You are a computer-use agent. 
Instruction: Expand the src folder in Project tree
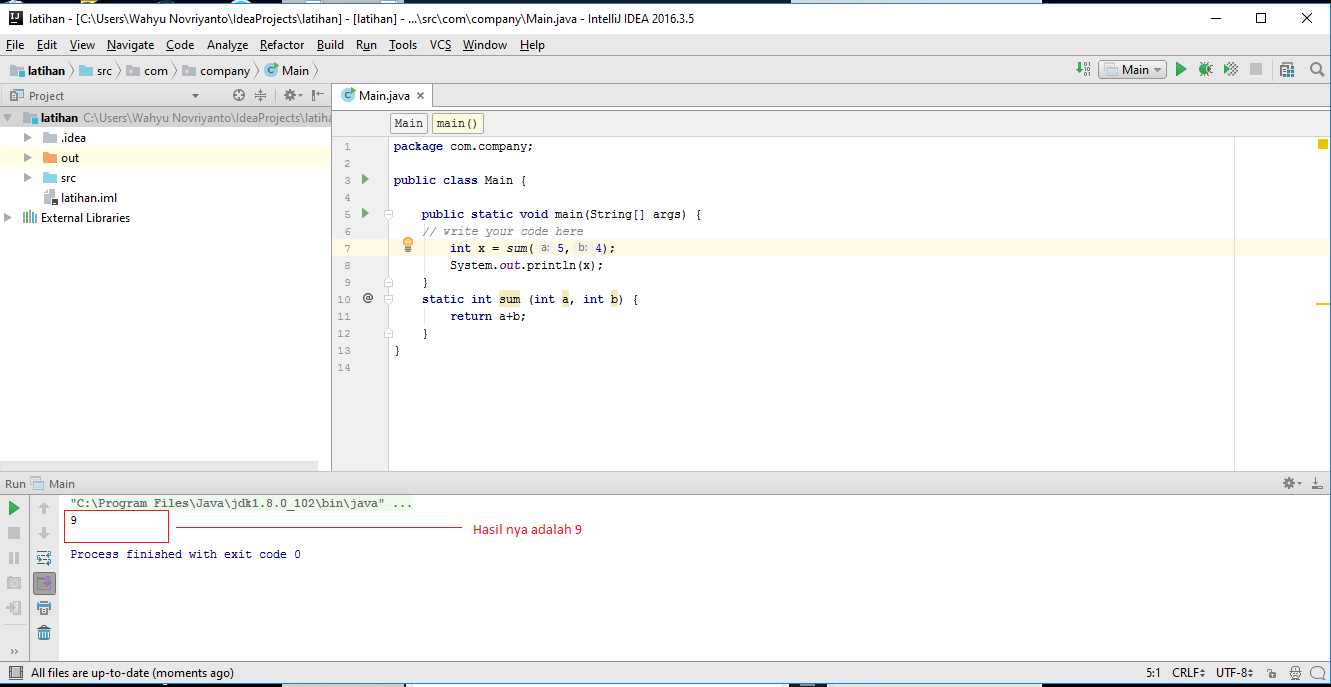click(28, 177)
